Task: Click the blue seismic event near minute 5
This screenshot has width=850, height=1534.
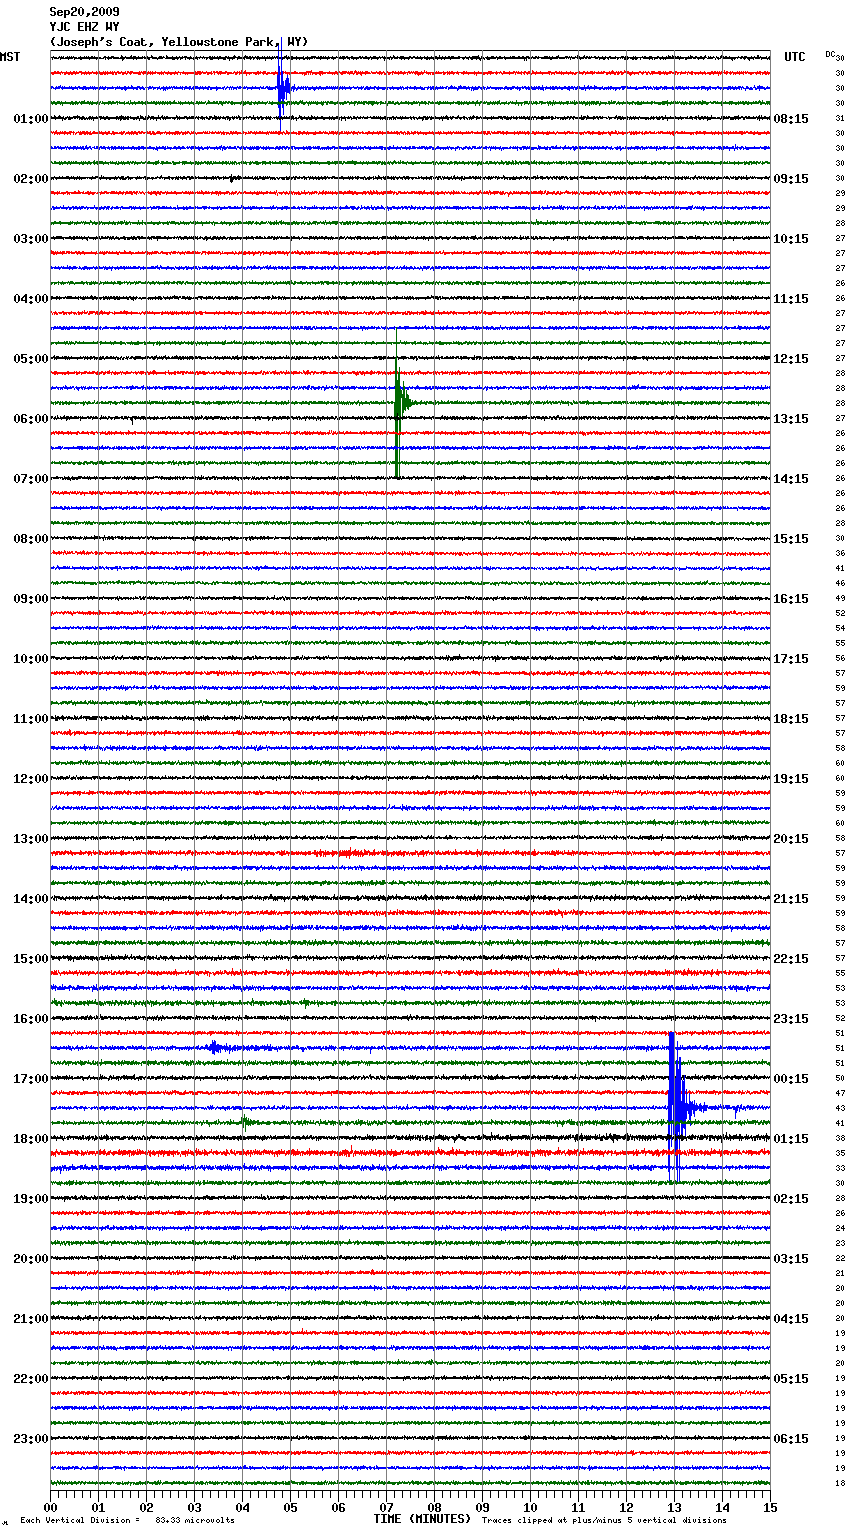Action: [283, 88]
